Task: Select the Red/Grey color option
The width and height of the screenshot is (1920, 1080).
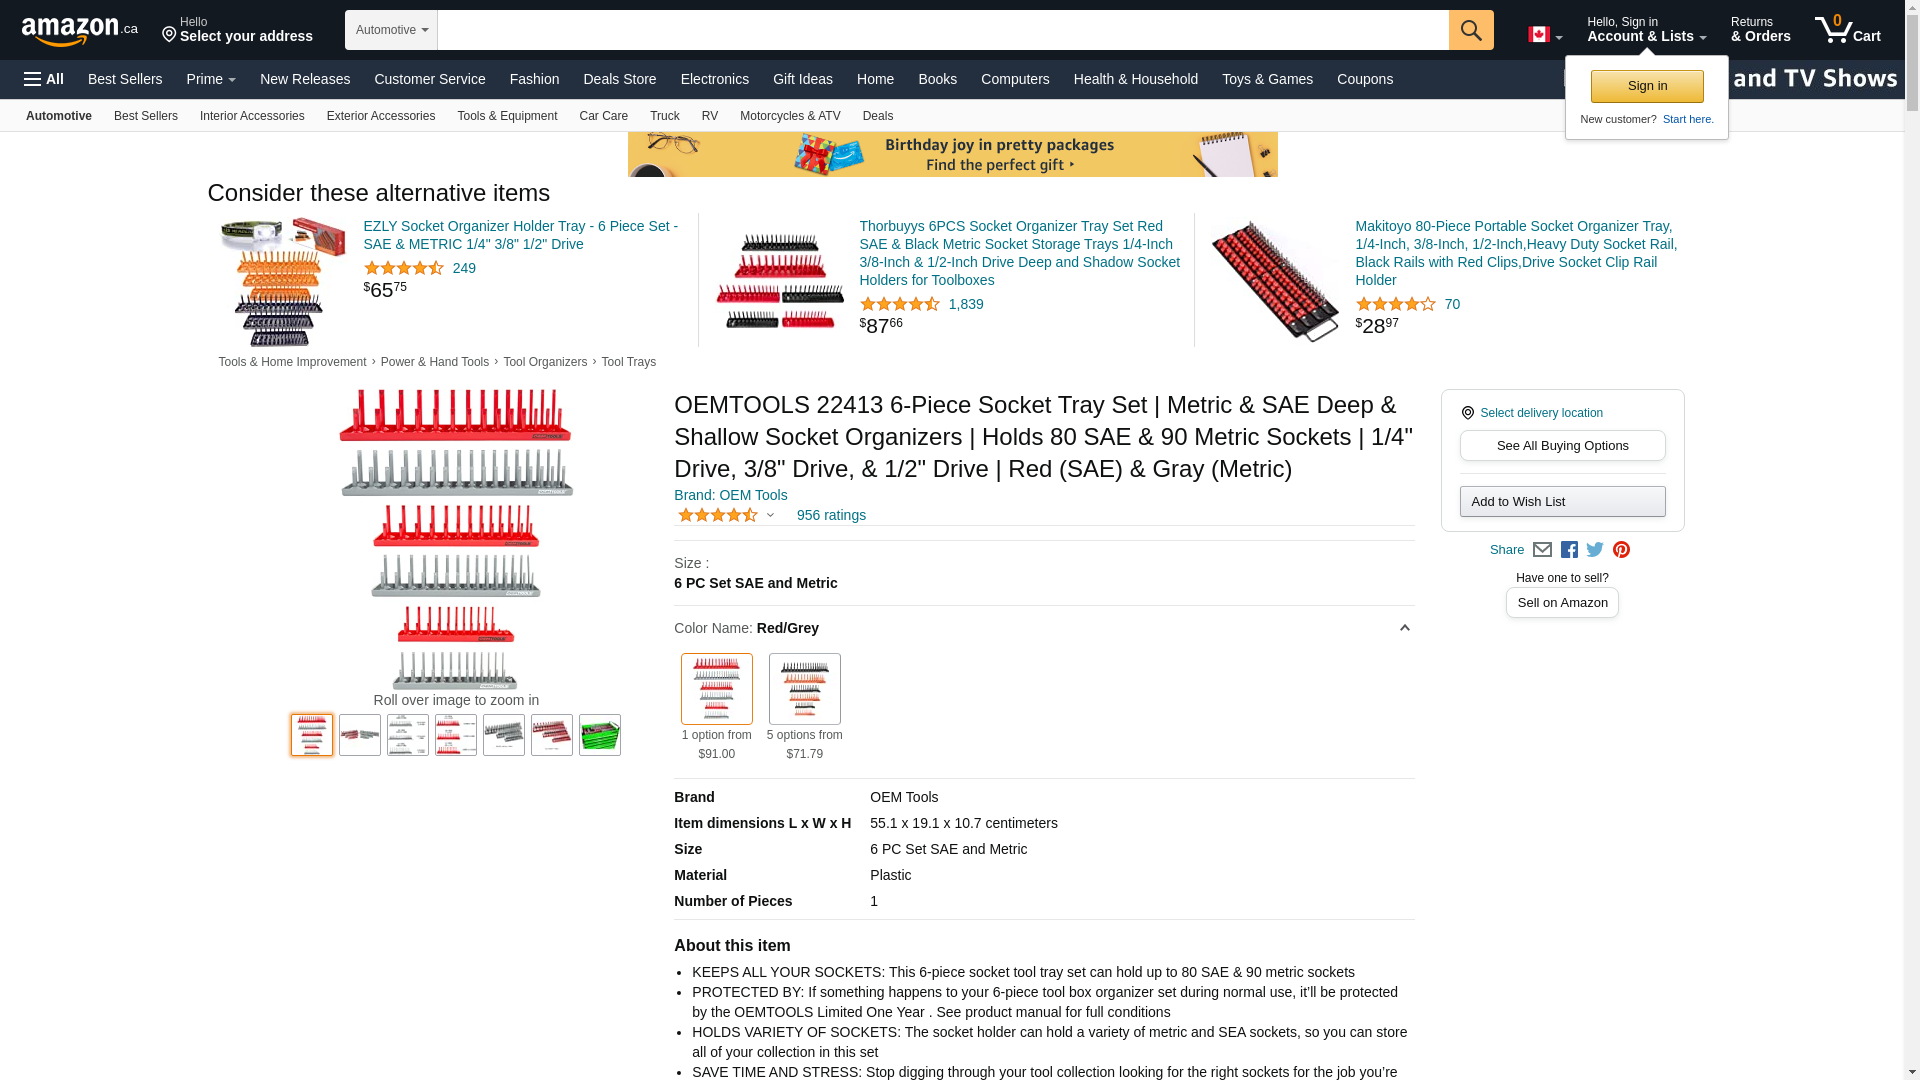Action: pyautogui.click(x=717, y=689)
